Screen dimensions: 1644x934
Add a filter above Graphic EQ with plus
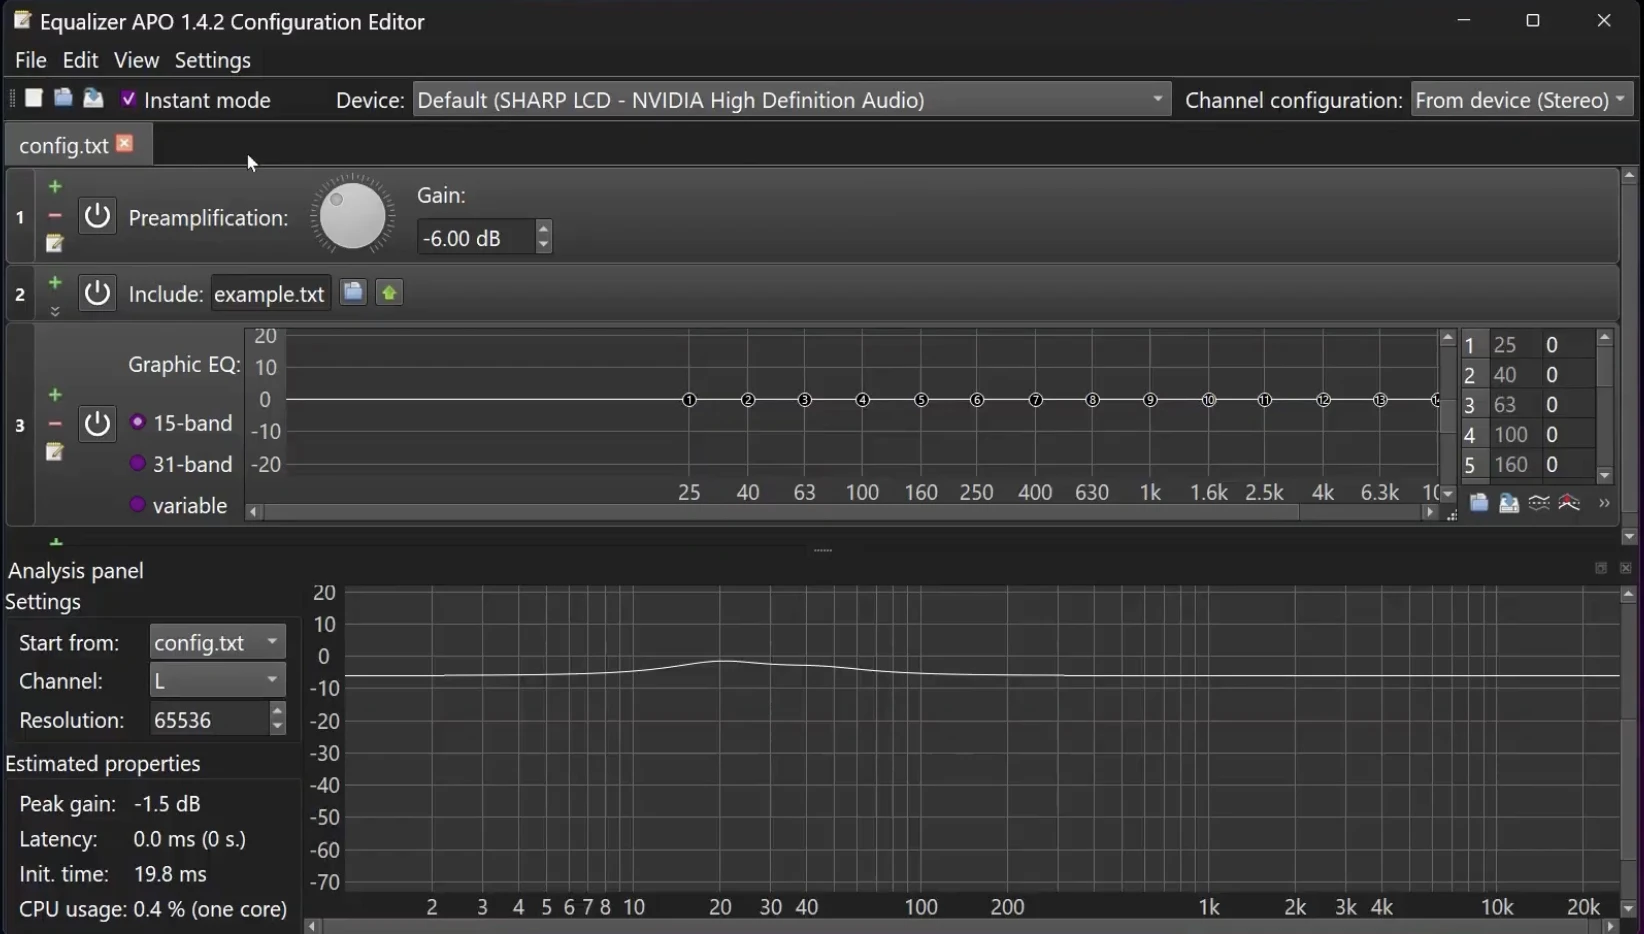pos(55,395)
